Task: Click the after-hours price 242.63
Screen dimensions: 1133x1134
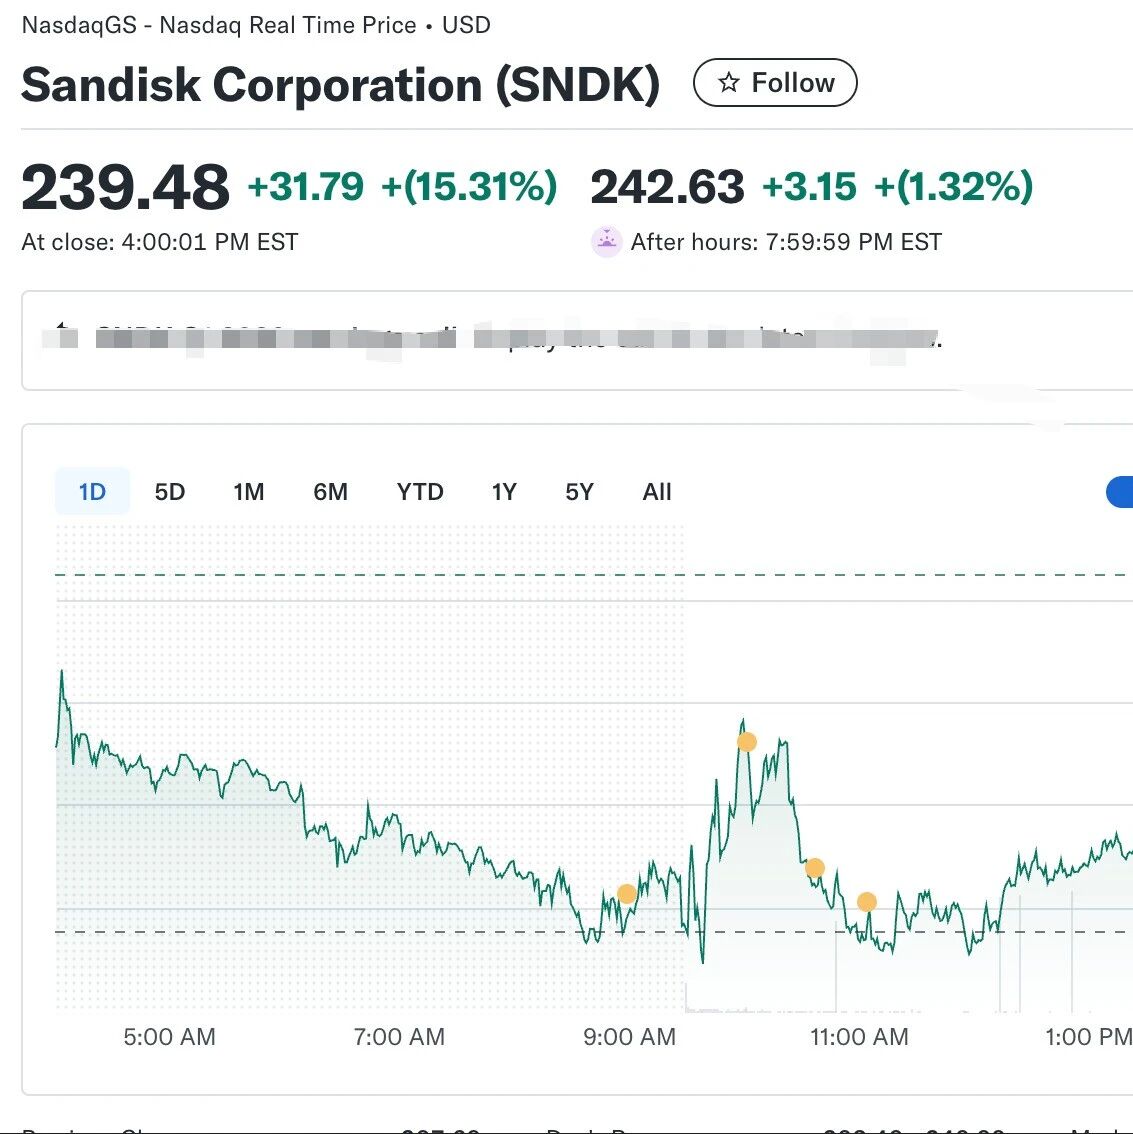Action: 667,187
